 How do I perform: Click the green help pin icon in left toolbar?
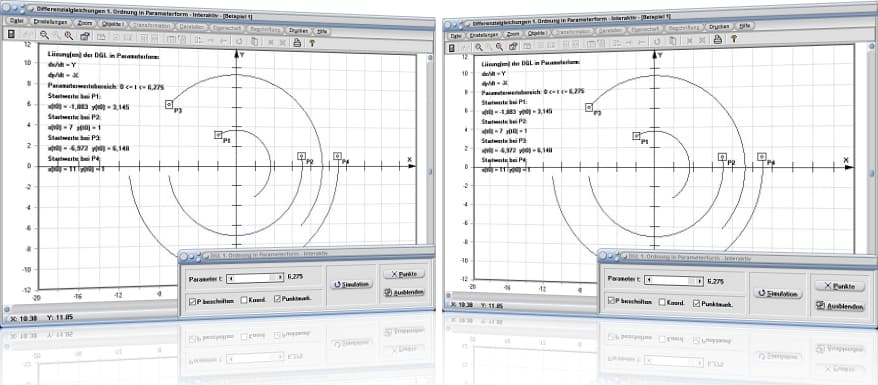click(x=312, y=43)
